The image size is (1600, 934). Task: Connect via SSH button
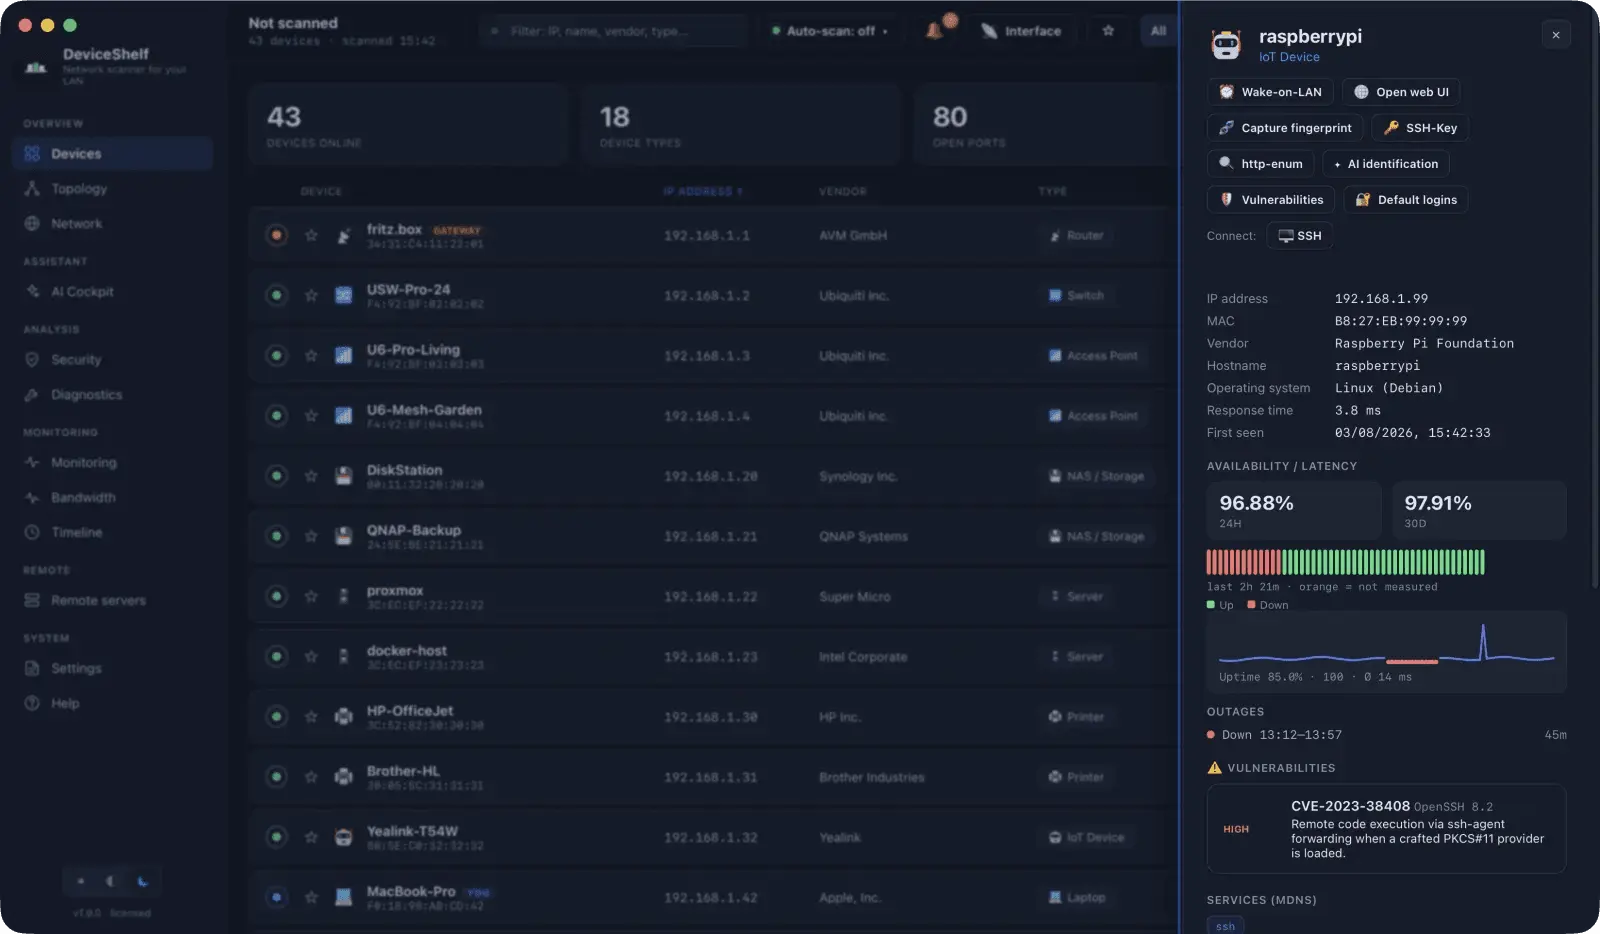pyautogui.click(x=1299, y=236)
